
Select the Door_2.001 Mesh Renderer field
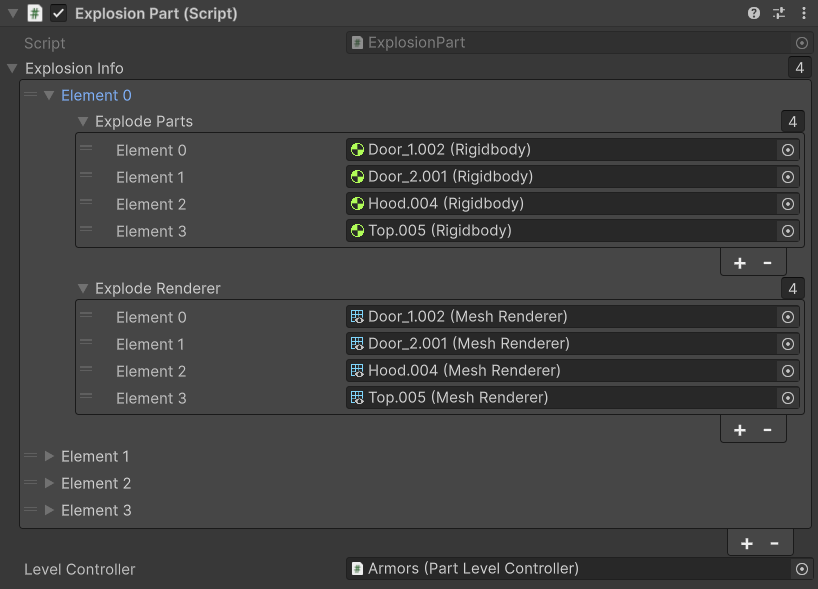(560, 344)
